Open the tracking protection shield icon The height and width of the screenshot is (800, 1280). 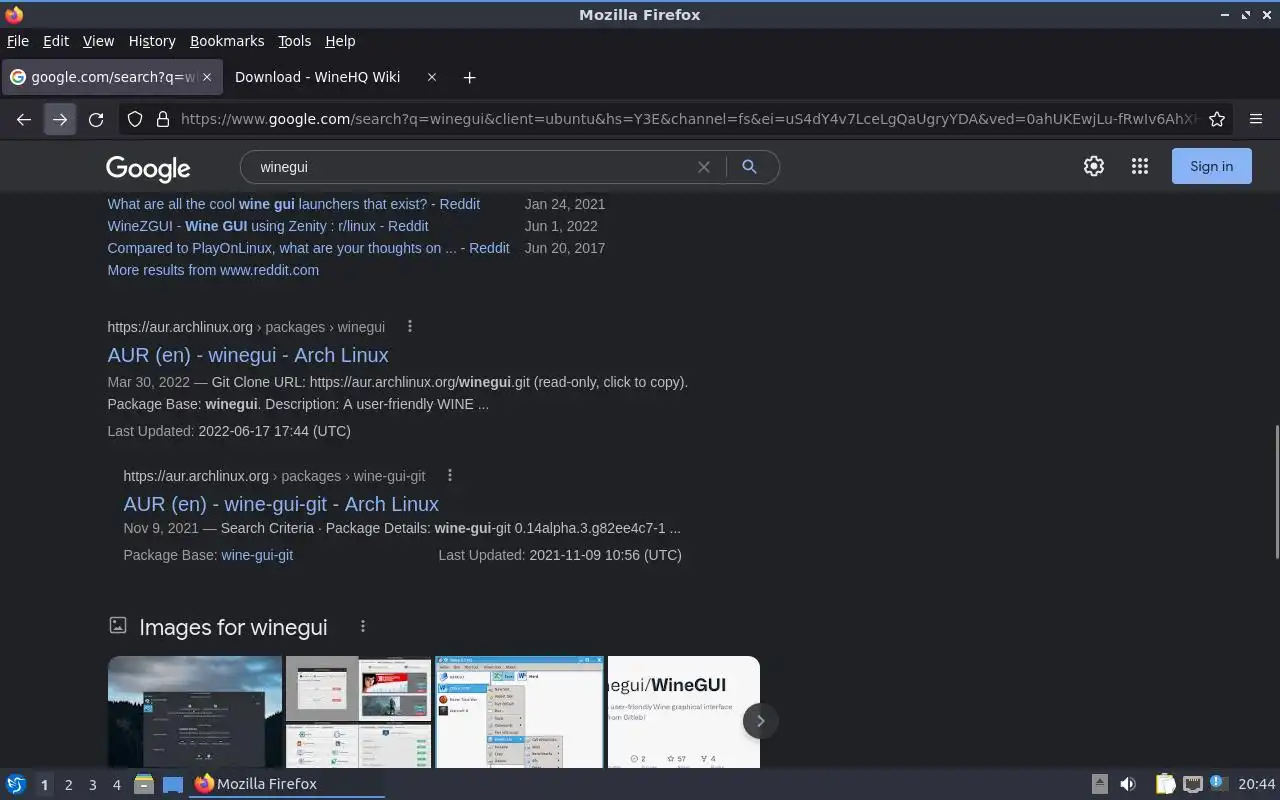(135, 119)
